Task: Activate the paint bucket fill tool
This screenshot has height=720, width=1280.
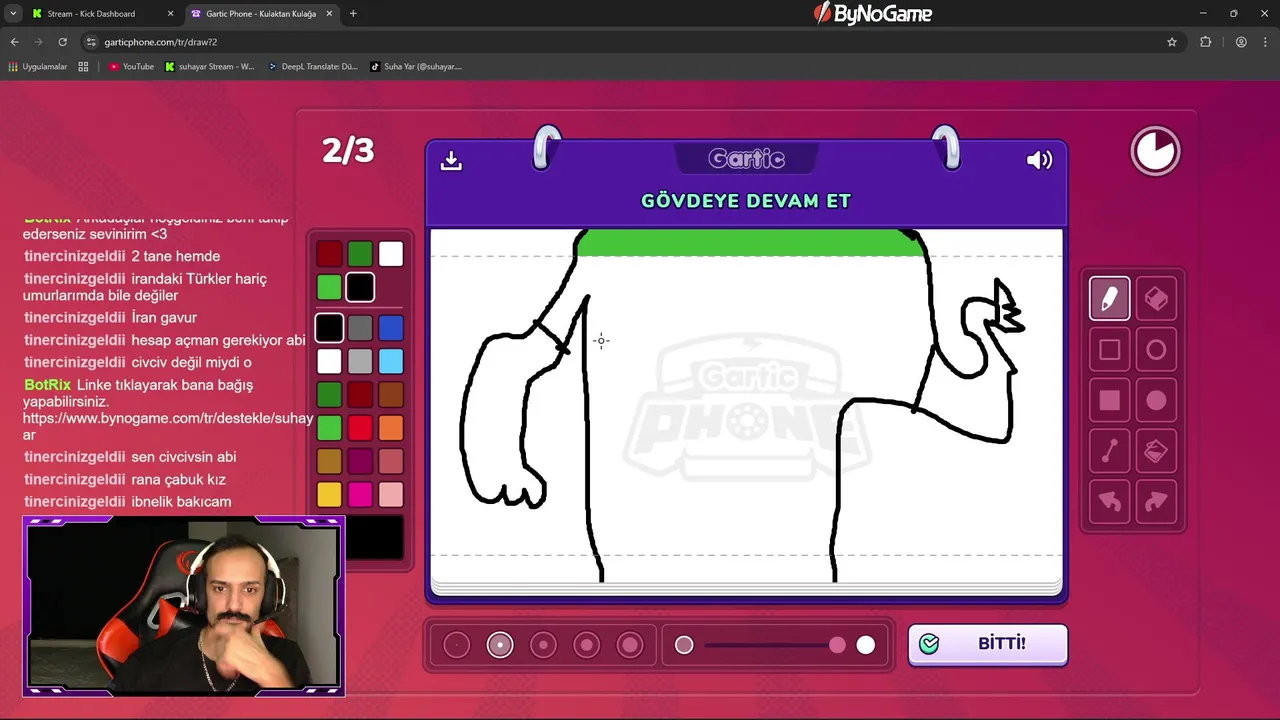Action: [x=1156, y=452]
